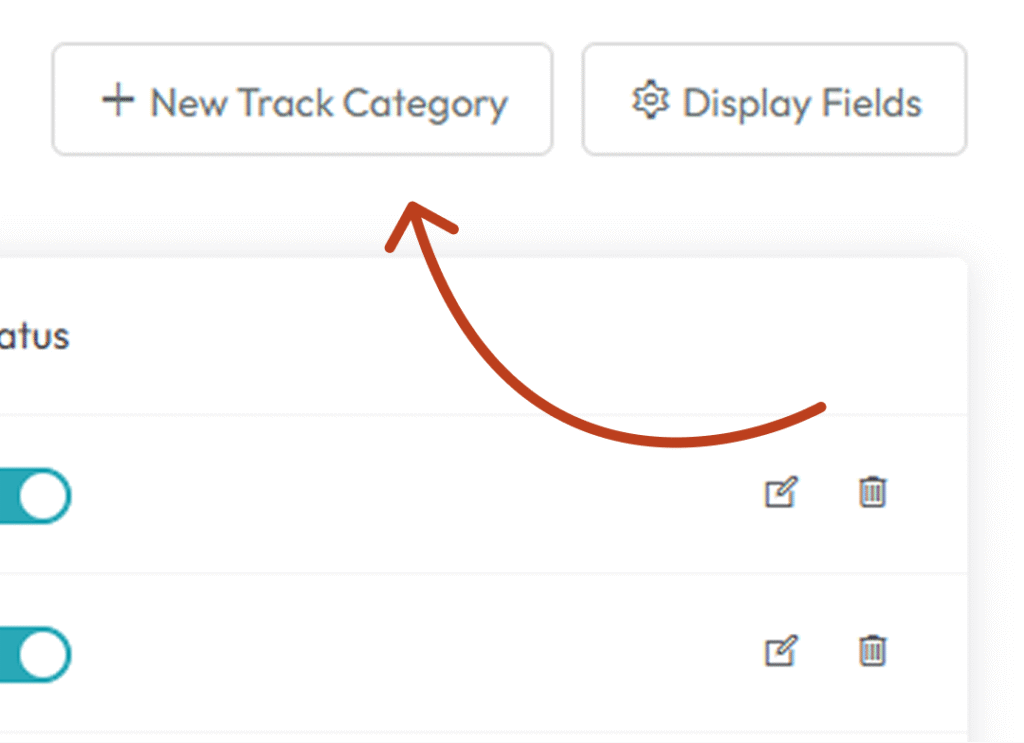Delete the second track category row
This screenshot has width=1024, height=743.
[x=872, y=651]
